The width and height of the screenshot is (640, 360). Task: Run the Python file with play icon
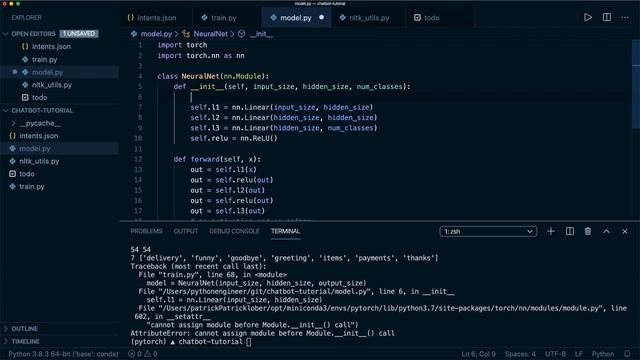(588, 18)
